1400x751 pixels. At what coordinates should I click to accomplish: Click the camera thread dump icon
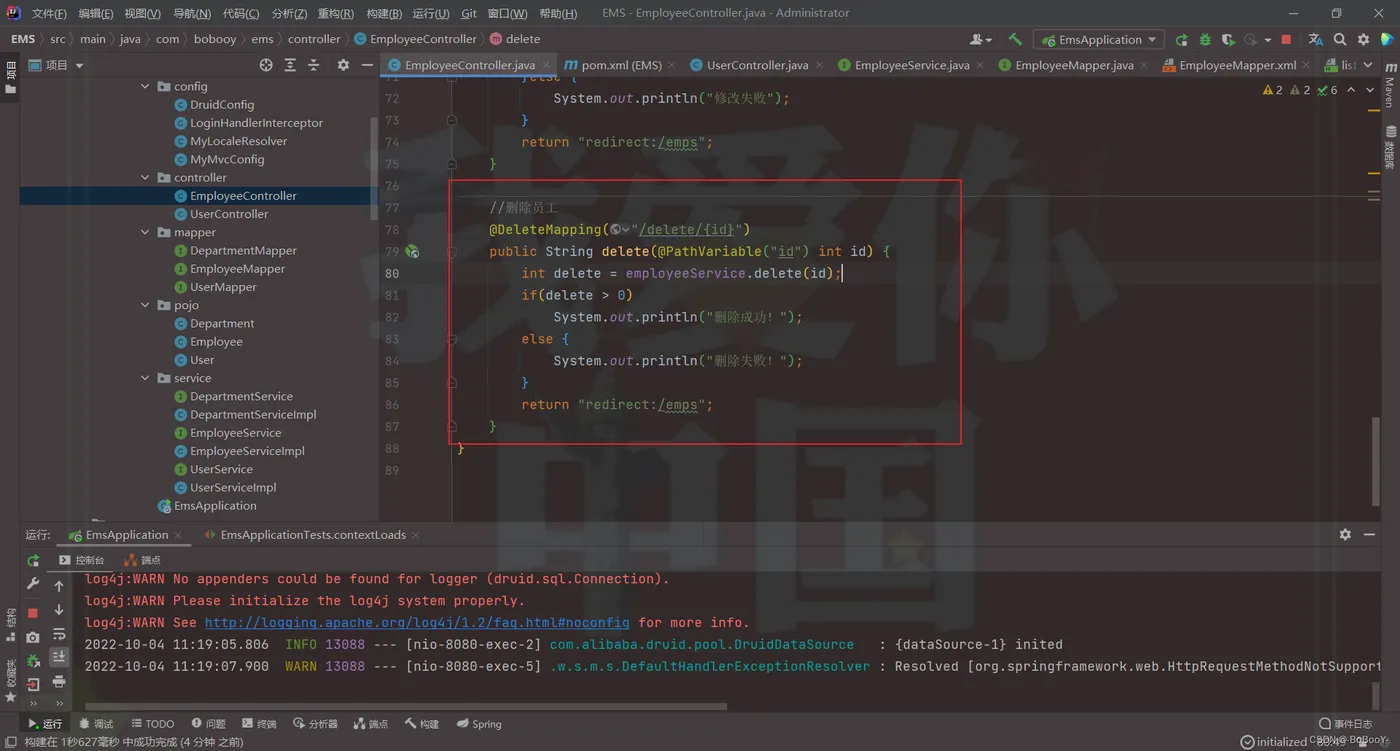[33, 637]
